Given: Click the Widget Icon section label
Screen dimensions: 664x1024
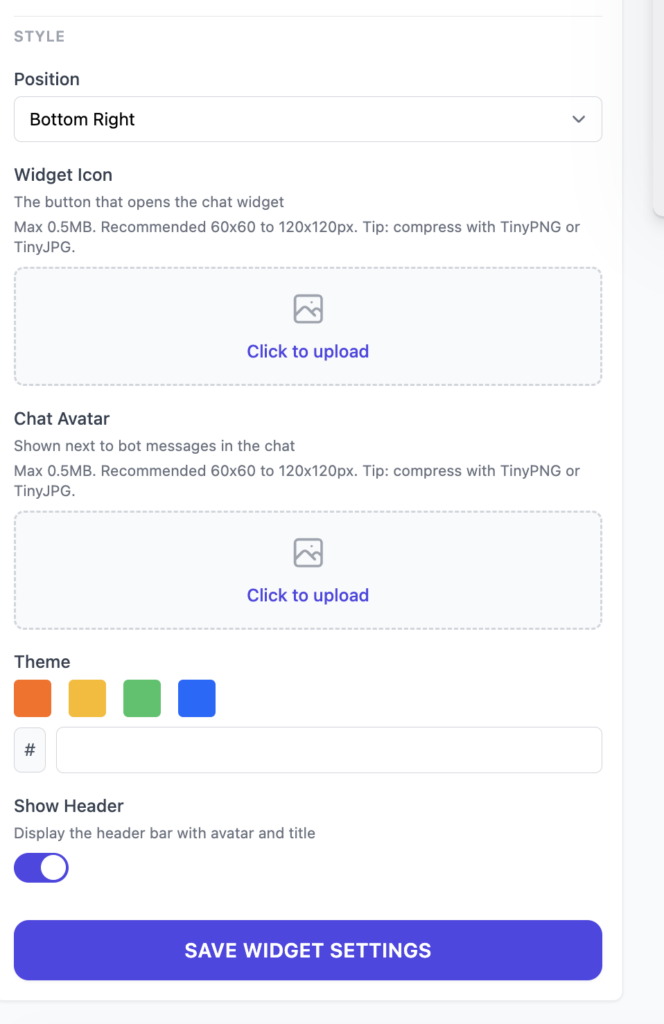Looking at the screenshot, I should pos(63,175).
